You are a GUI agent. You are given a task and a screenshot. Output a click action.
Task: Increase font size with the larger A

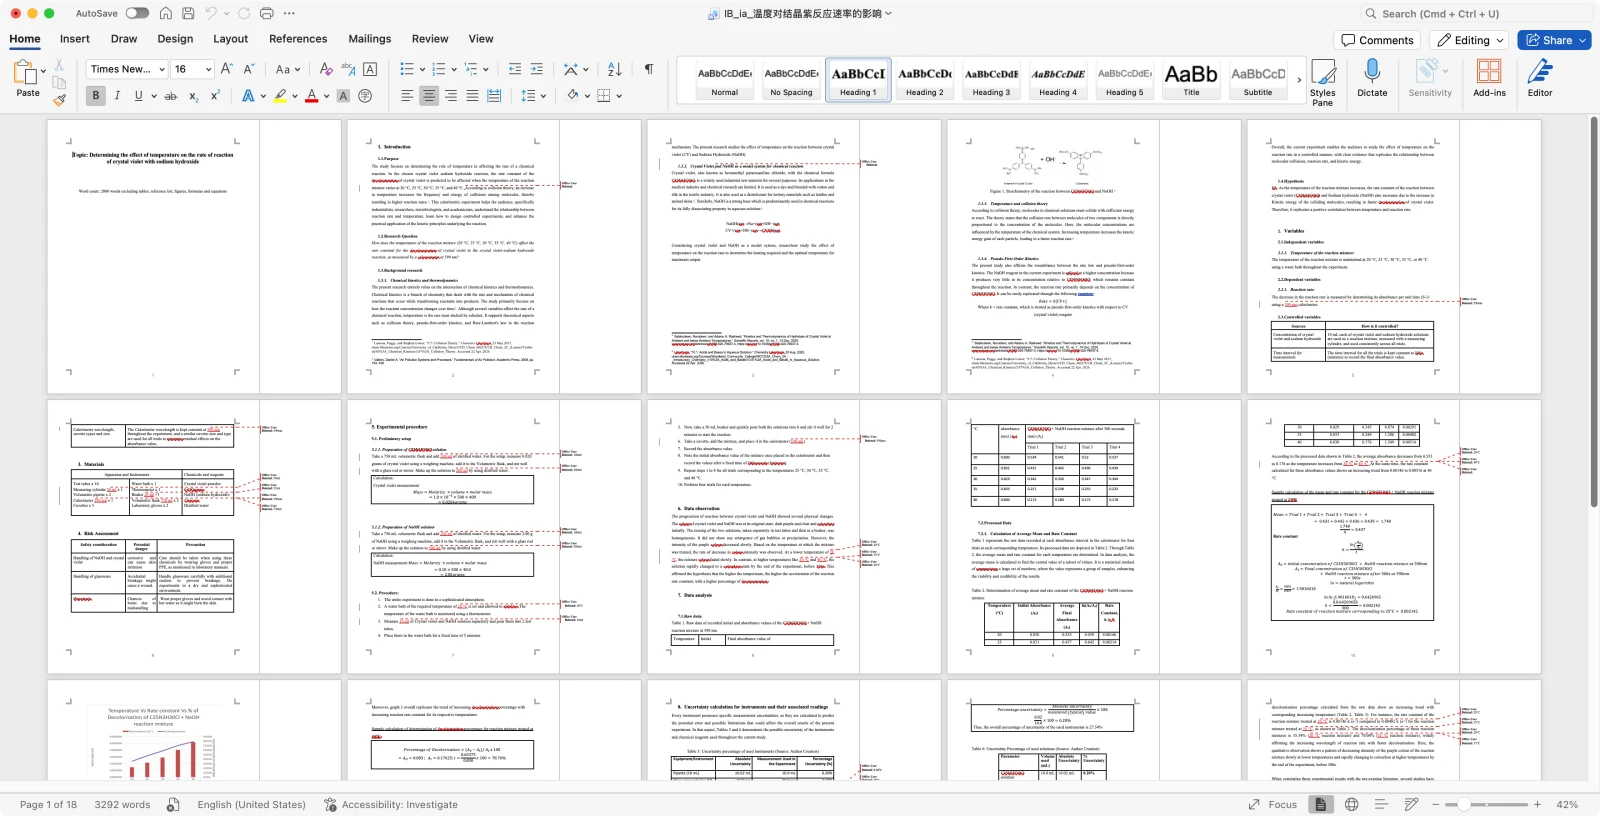[226, 69]
